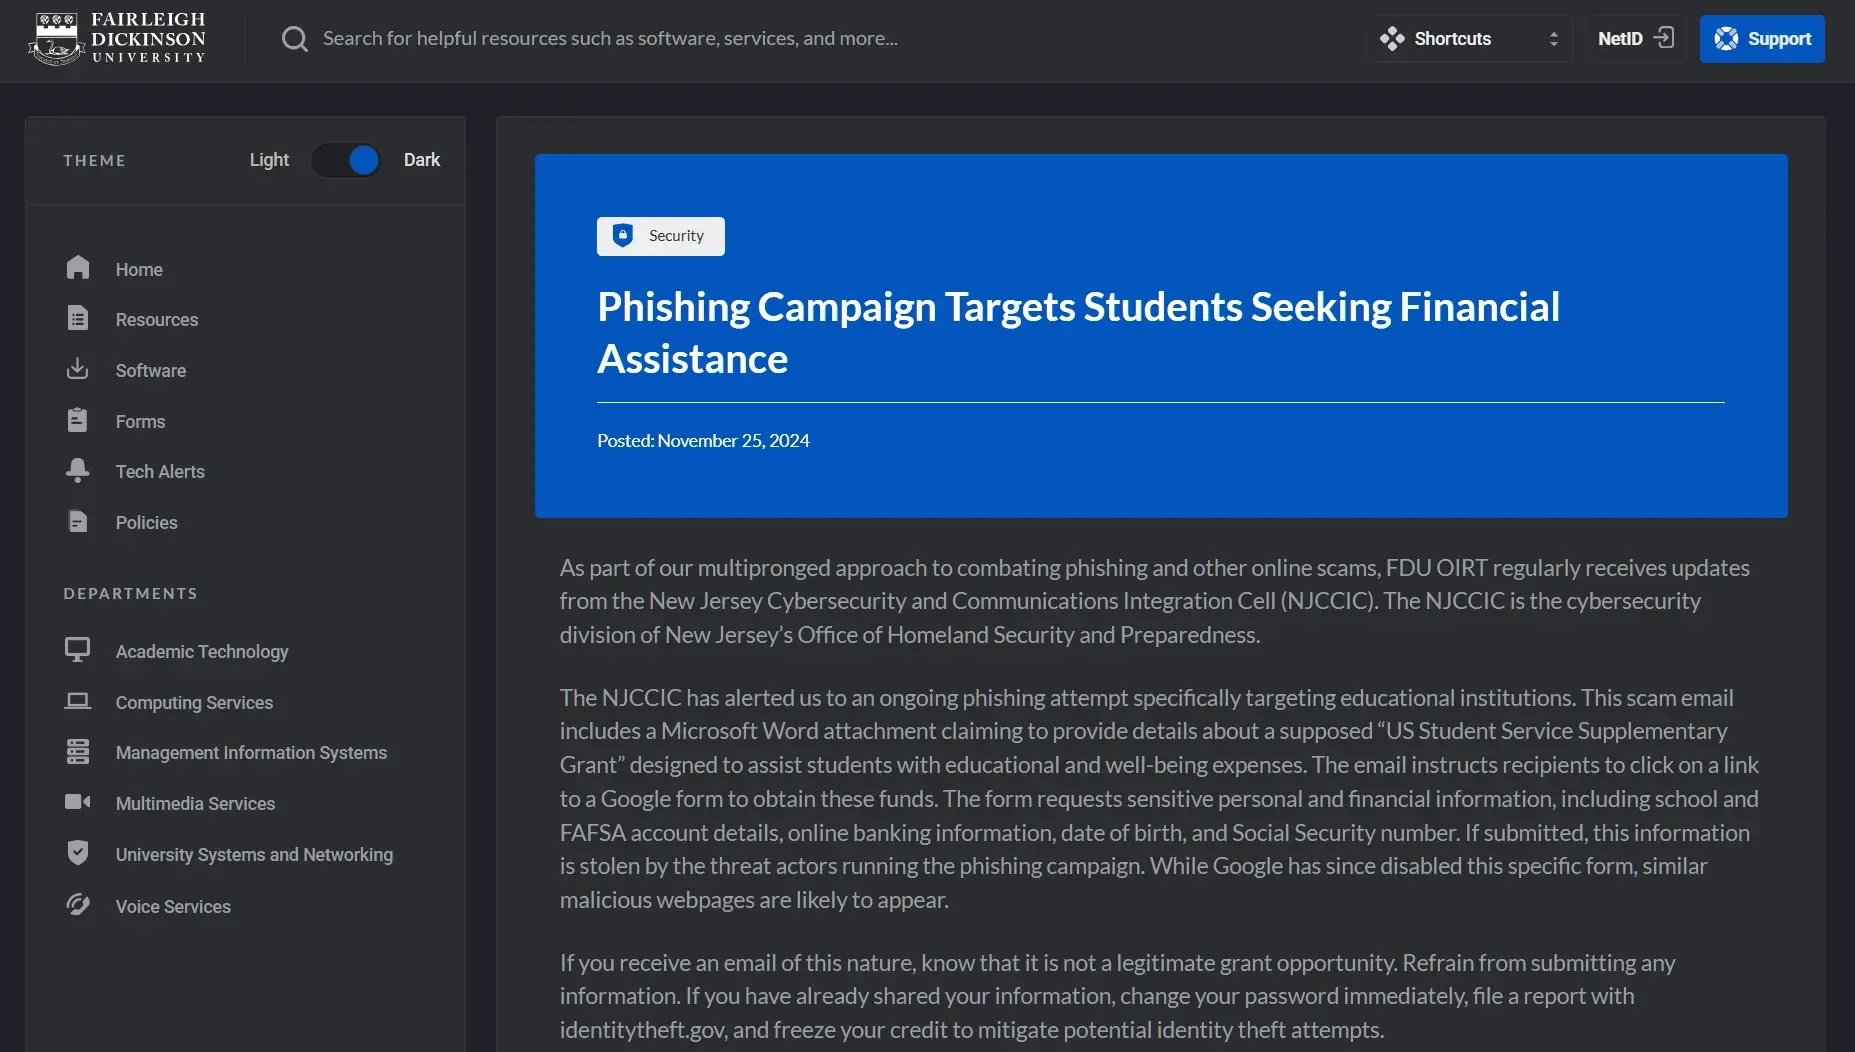The height and width of the screenshot is (1052, 1855).
Task: Click the search magnifier icon
Action: [x=295, y=39]
